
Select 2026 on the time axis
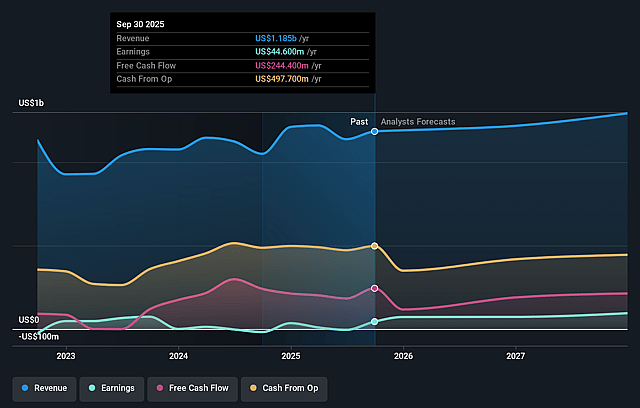(404, 355)
